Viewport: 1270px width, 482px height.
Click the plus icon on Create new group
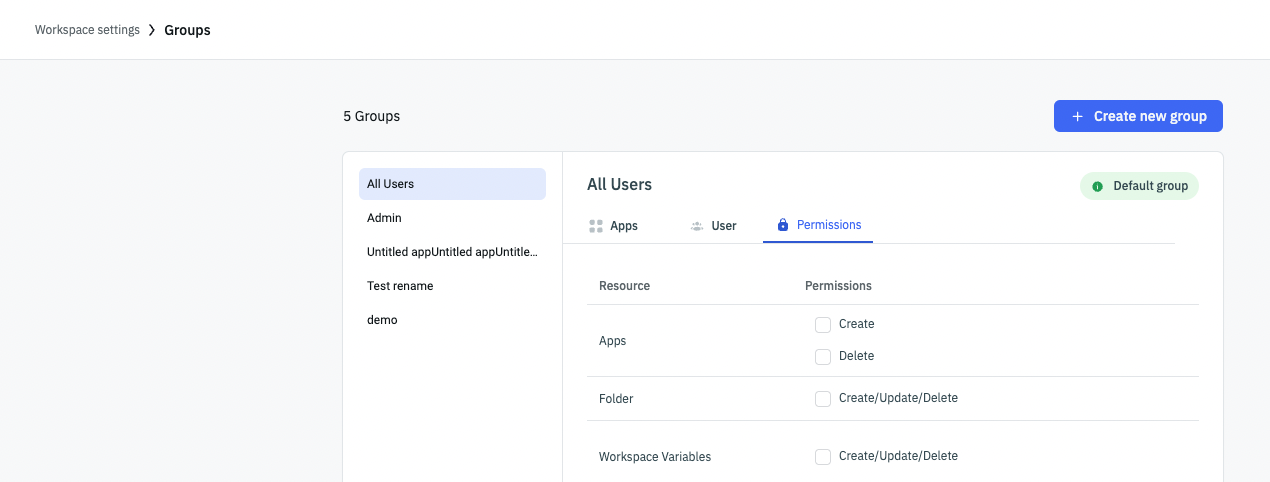click(x=1077, y=117)
